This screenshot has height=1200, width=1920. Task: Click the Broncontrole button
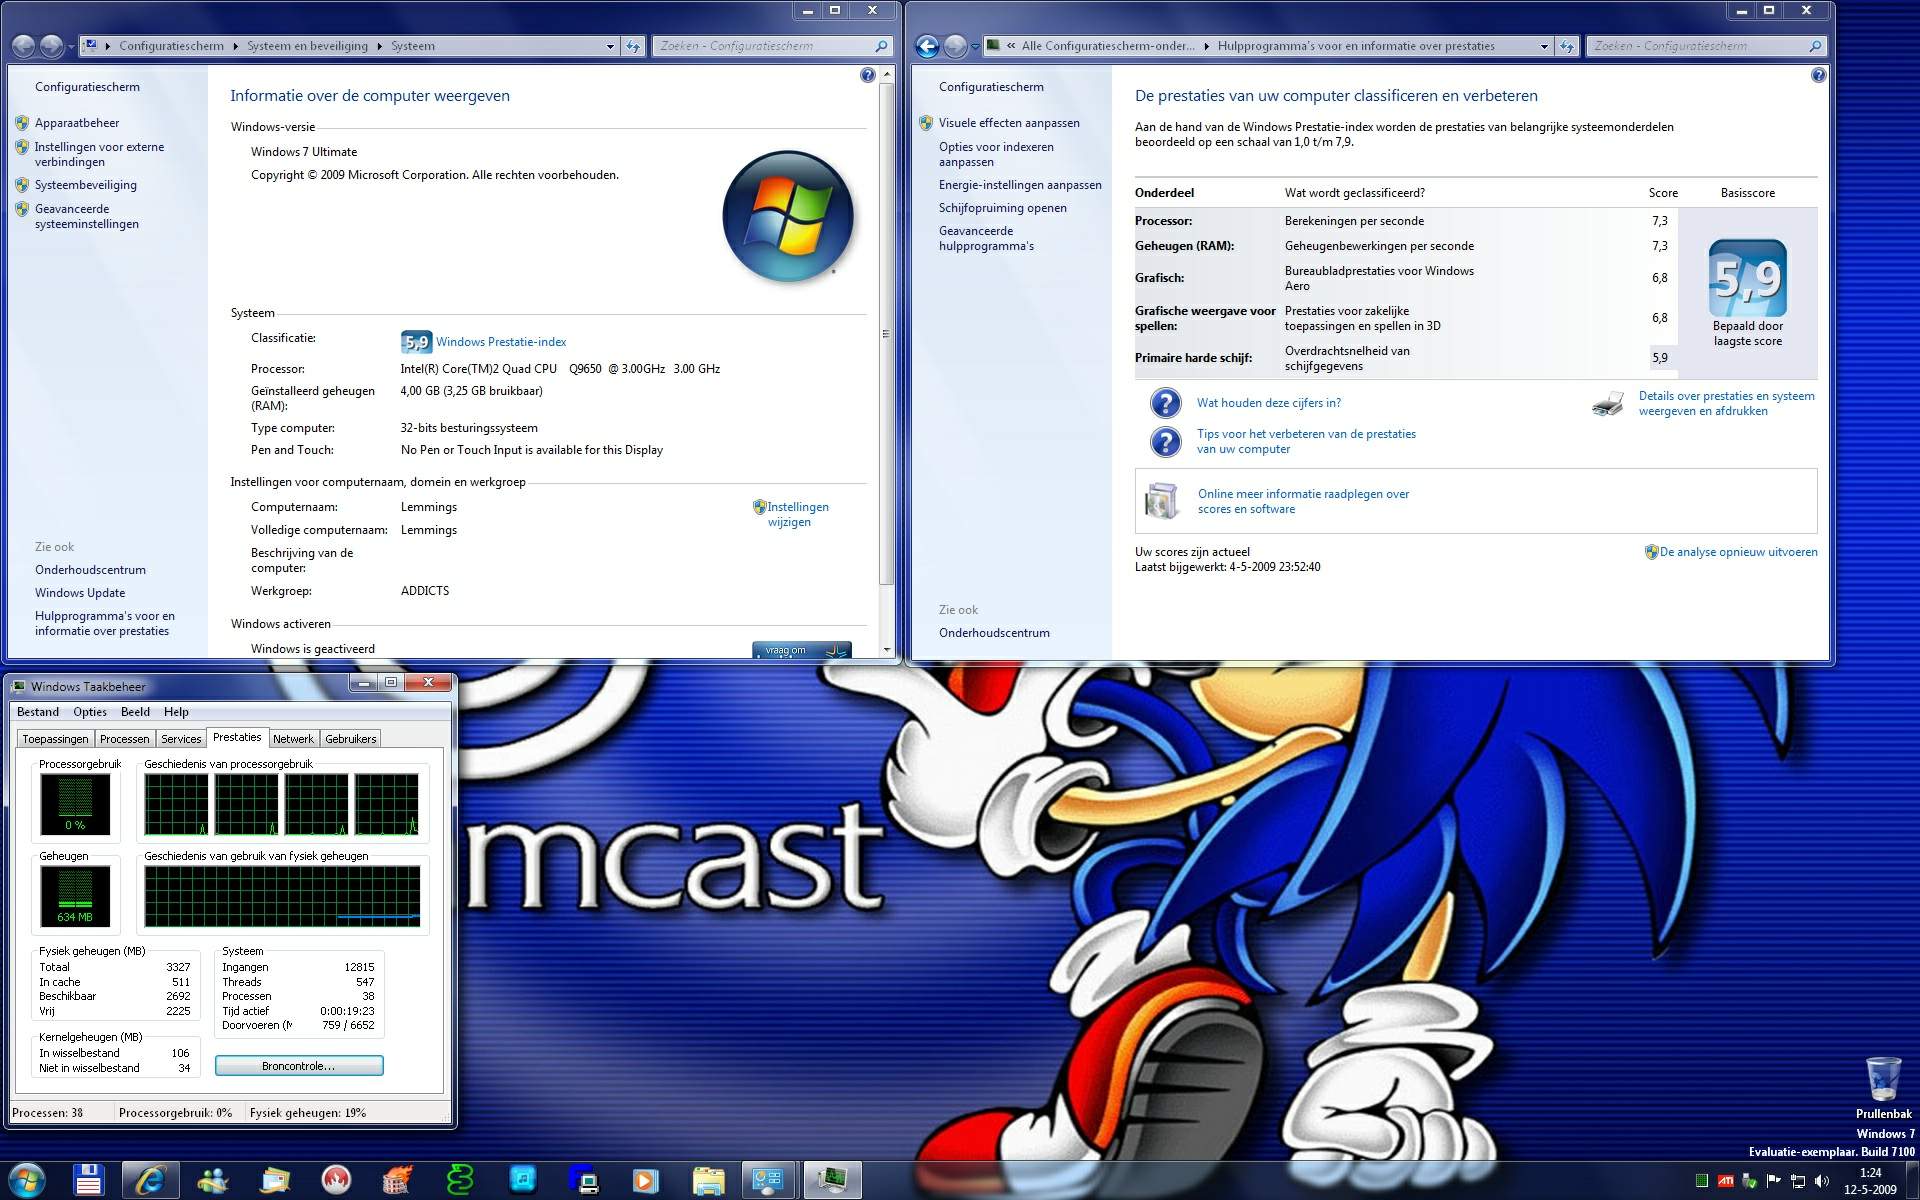[299, 1066]
